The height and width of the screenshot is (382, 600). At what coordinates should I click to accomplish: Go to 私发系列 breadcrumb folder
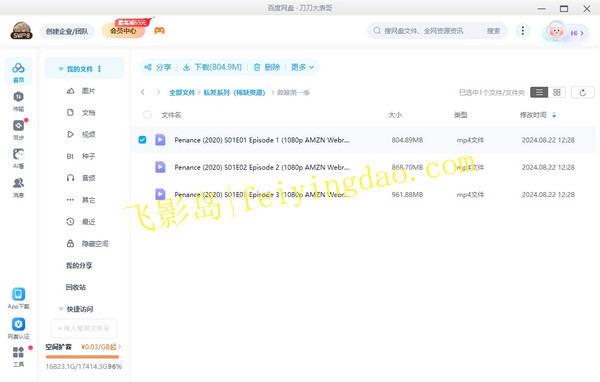(x=234, y=92)
